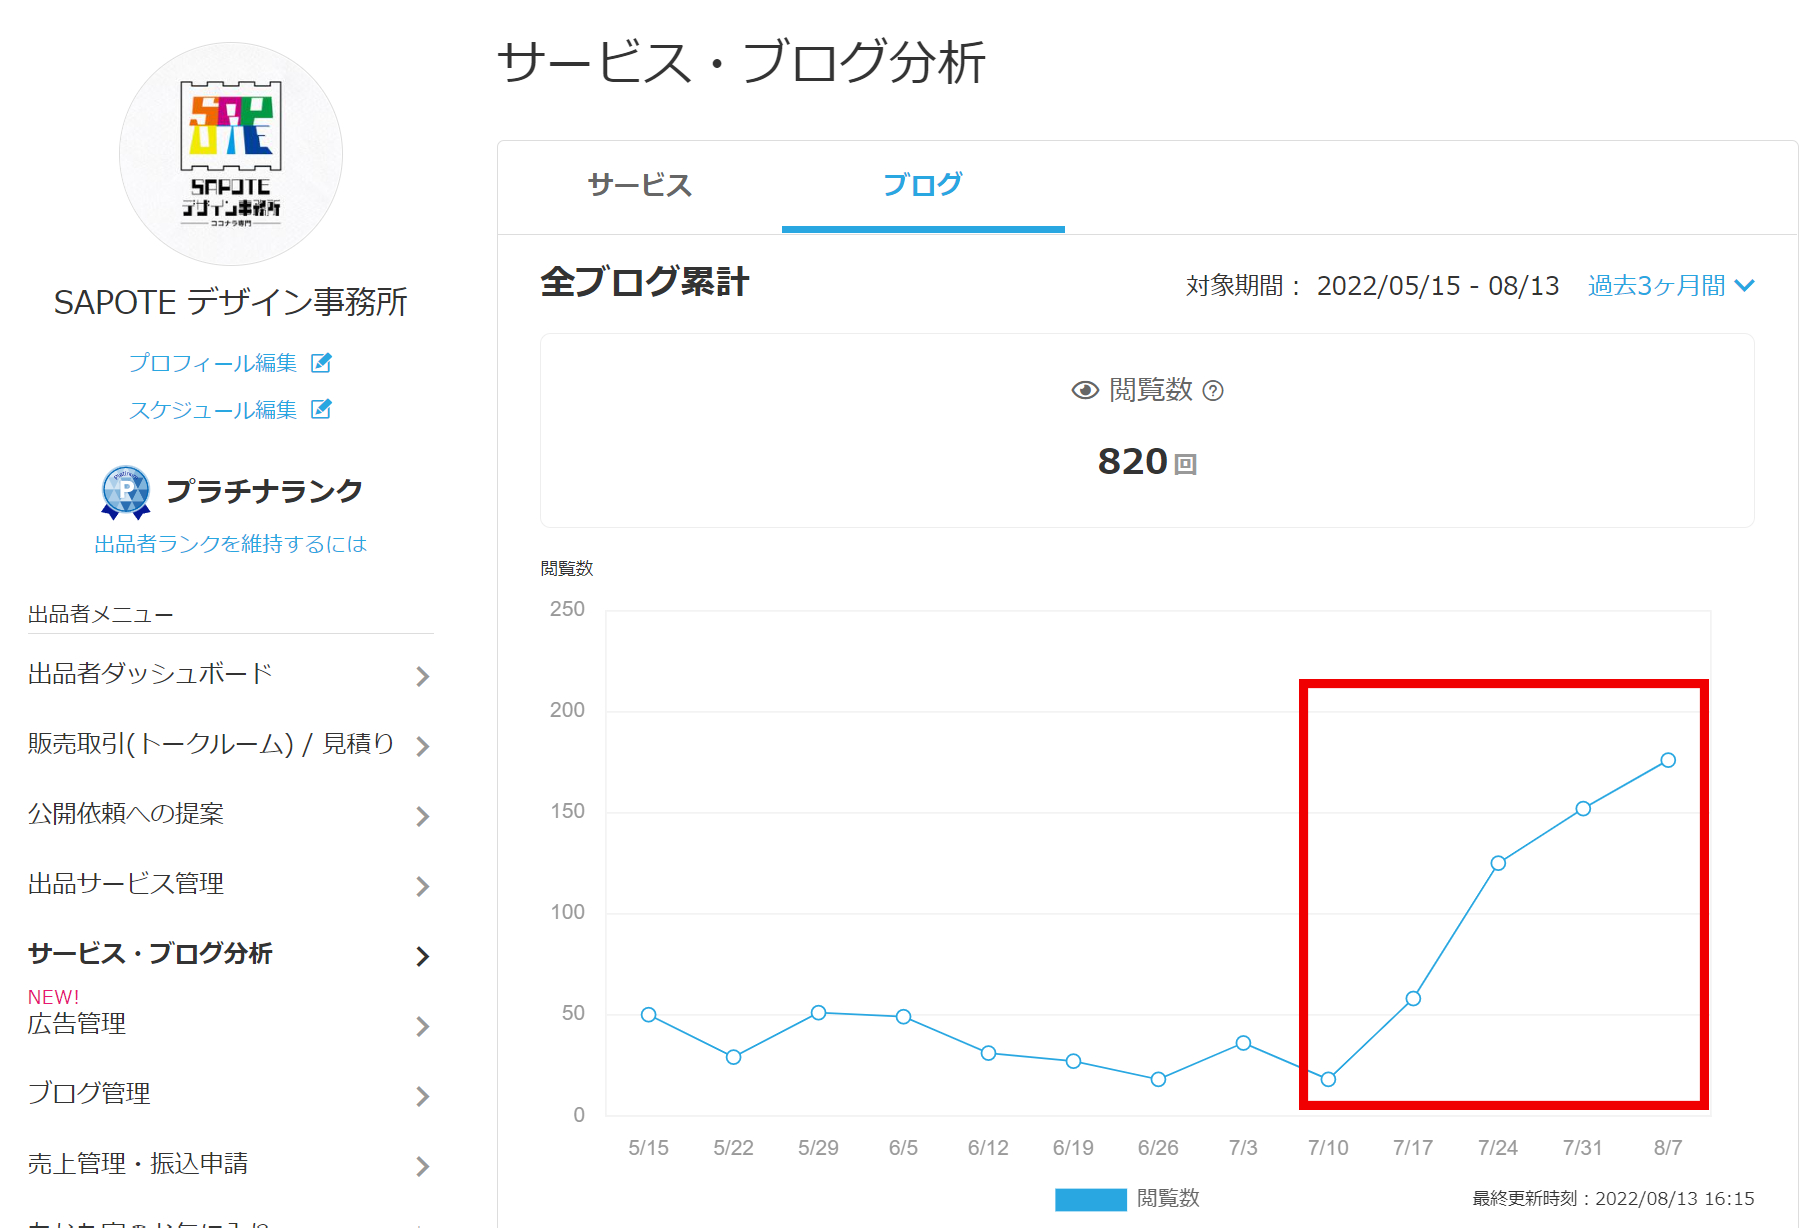Click the help question mark next to 閲覧数
This screenshot has height=1228, width=1816.
click(x=1213, y=391)
